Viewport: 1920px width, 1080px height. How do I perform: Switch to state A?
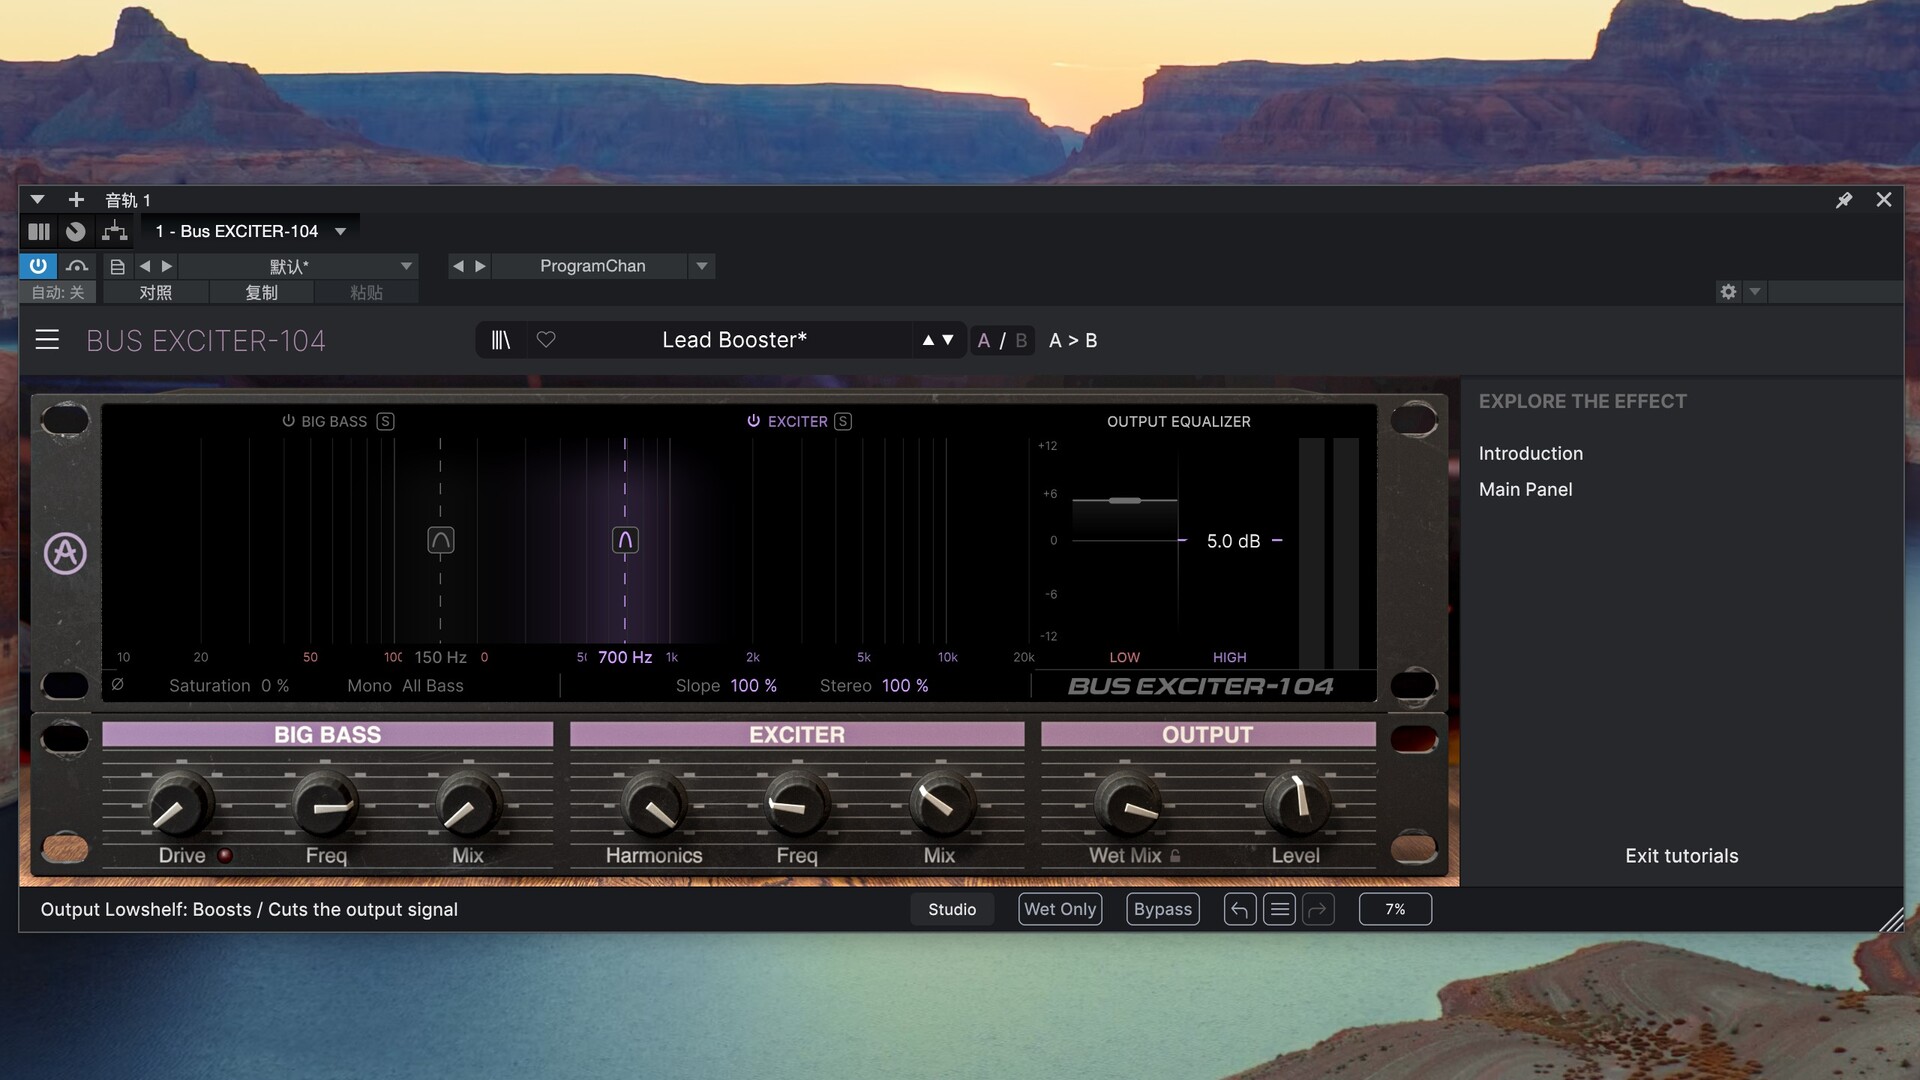click(x=984, y=340)
